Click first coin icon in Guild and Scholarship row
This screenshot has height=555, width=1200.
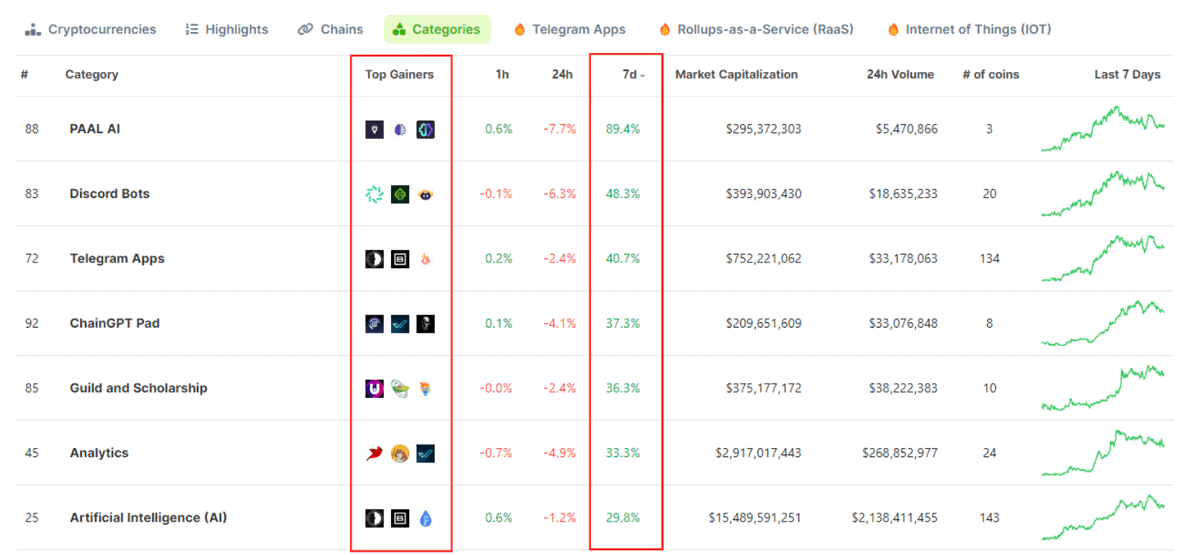click(374, 388)
